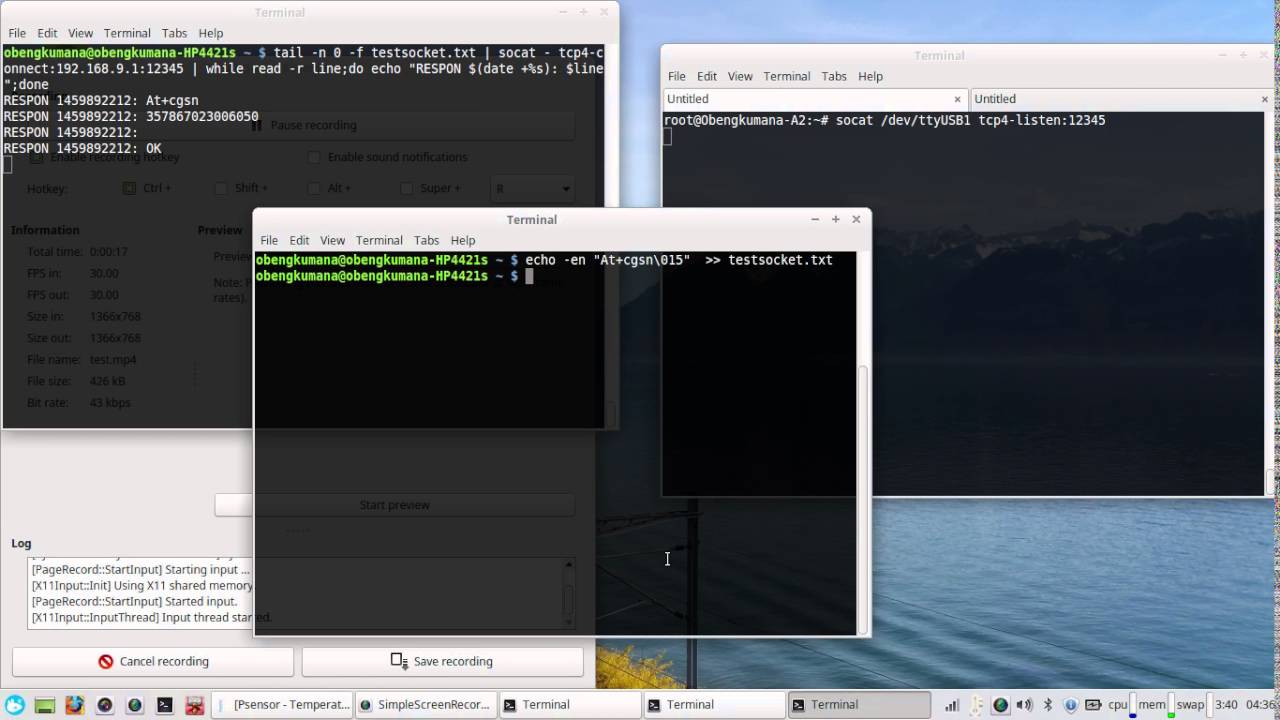This screenshot has height=720, width=1280.
Task: Close the second Untitled terminal tab
Action: (x=1265, y=99)
